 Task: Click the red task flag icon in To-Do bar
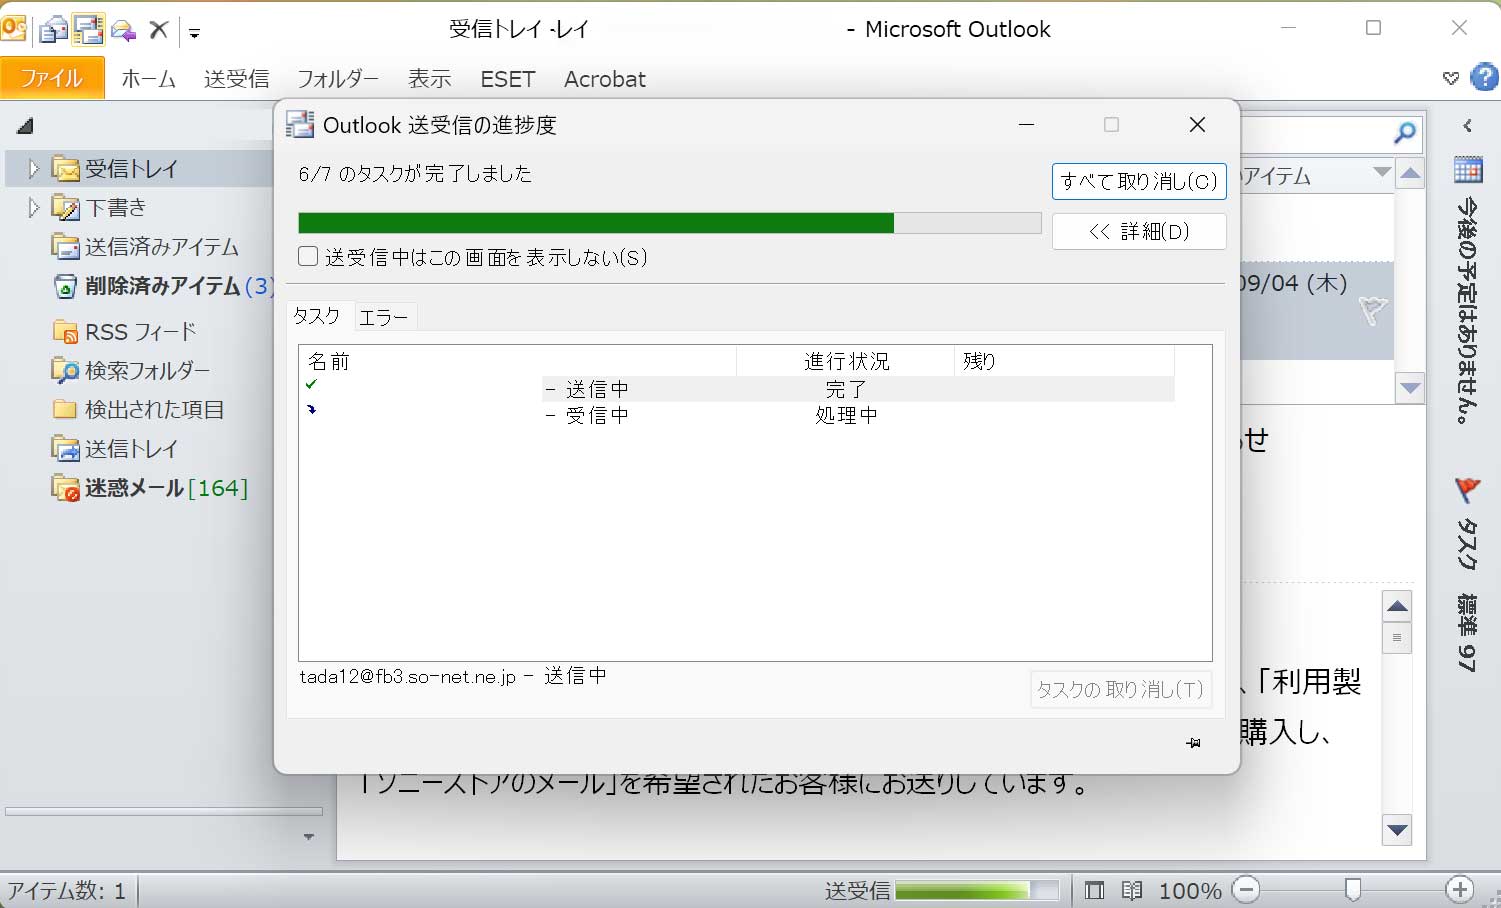point(1467,490)
